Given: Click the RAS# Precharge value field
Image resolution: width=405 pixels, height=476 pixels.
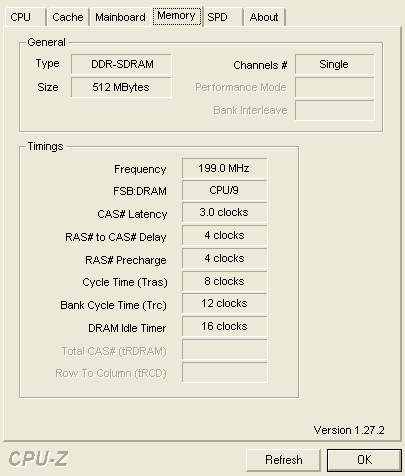Looking at the screenshot, I should [225, 258].
